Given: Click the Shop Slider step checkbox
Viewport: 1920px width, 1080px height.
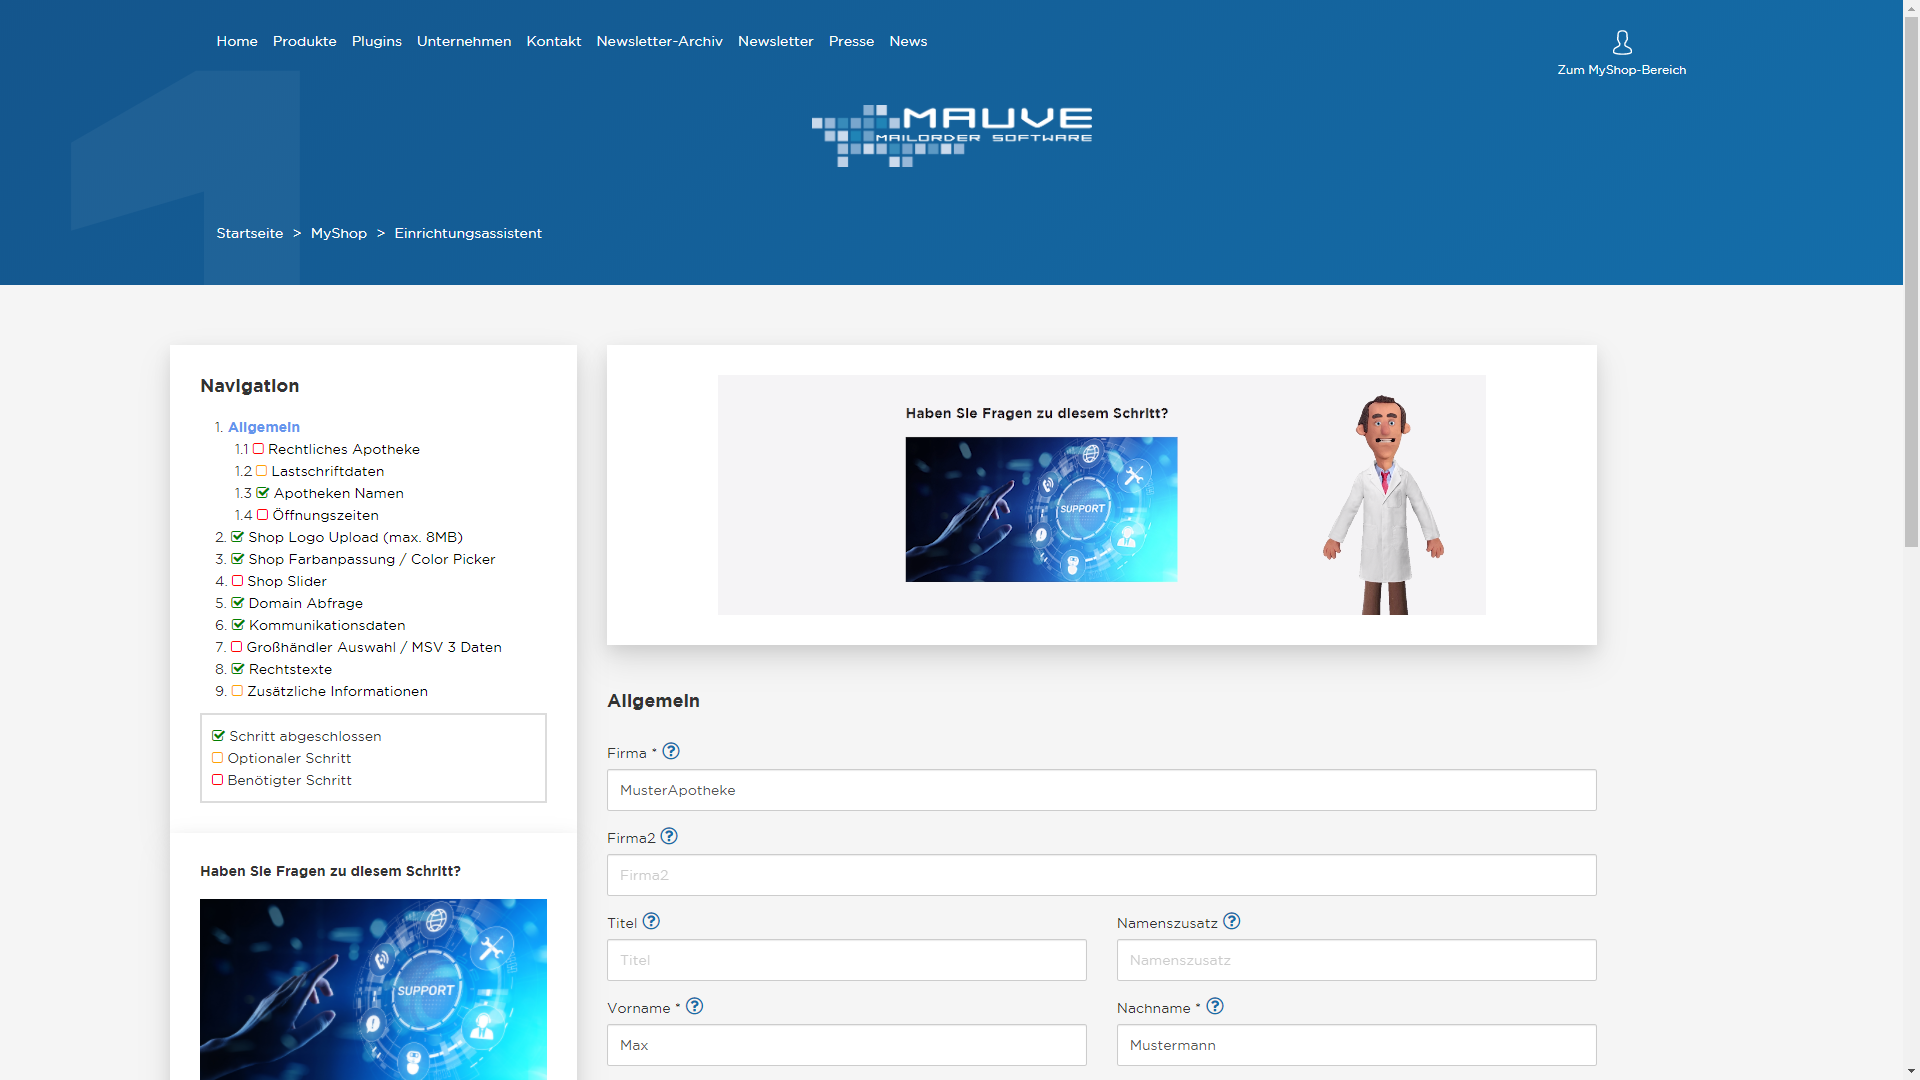Looking at the screenshot, I should point(238,581).
